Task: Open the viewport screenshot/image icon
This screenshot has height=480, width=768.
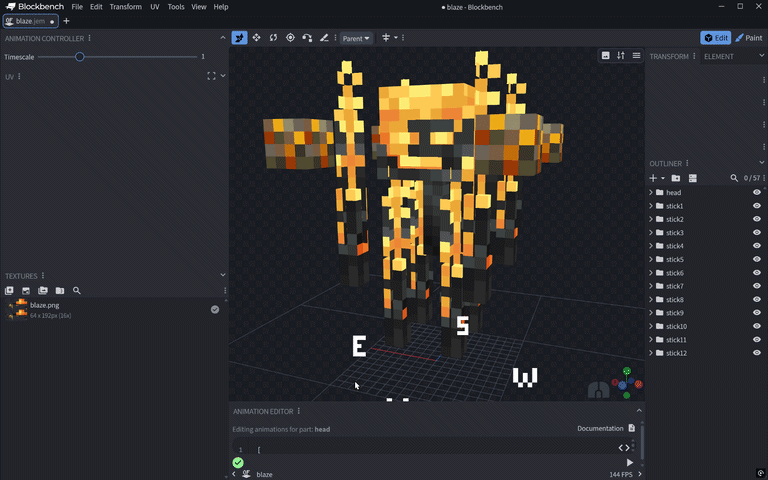Action: pos(606,55)
